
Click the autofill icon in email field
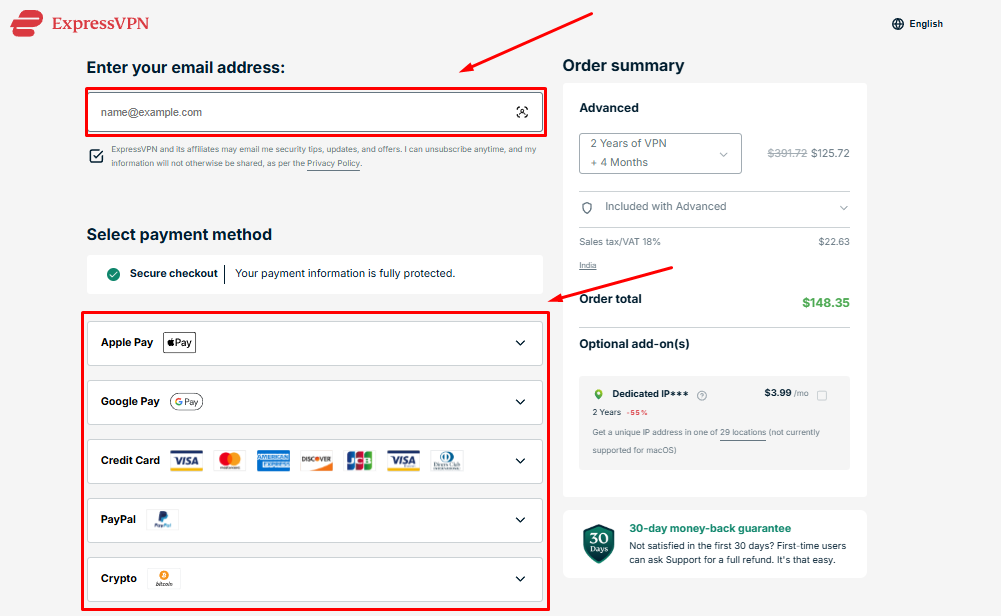(522, 113)
